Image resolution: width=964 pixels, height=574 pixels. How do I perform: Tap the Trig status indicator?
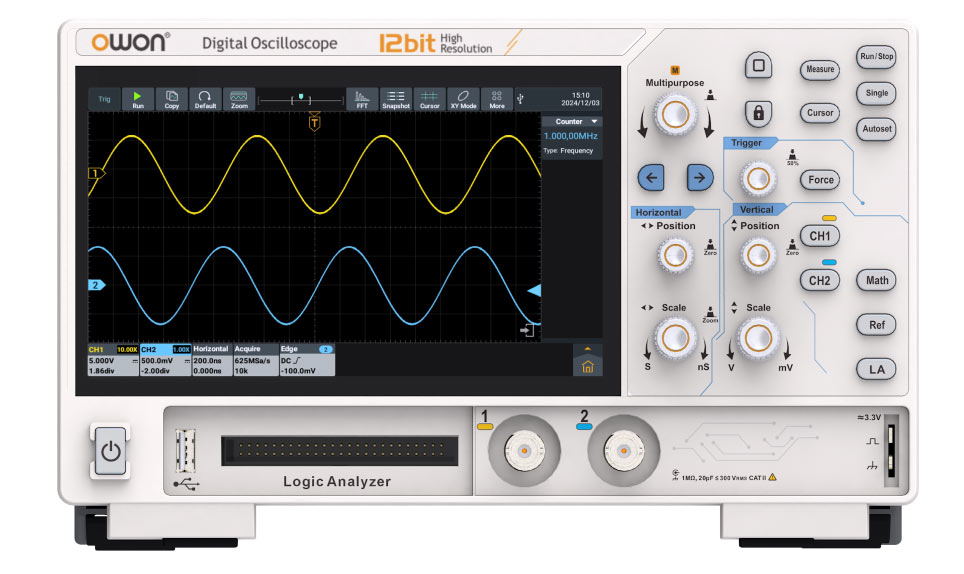pyautogui.click(x=105, y=99)
